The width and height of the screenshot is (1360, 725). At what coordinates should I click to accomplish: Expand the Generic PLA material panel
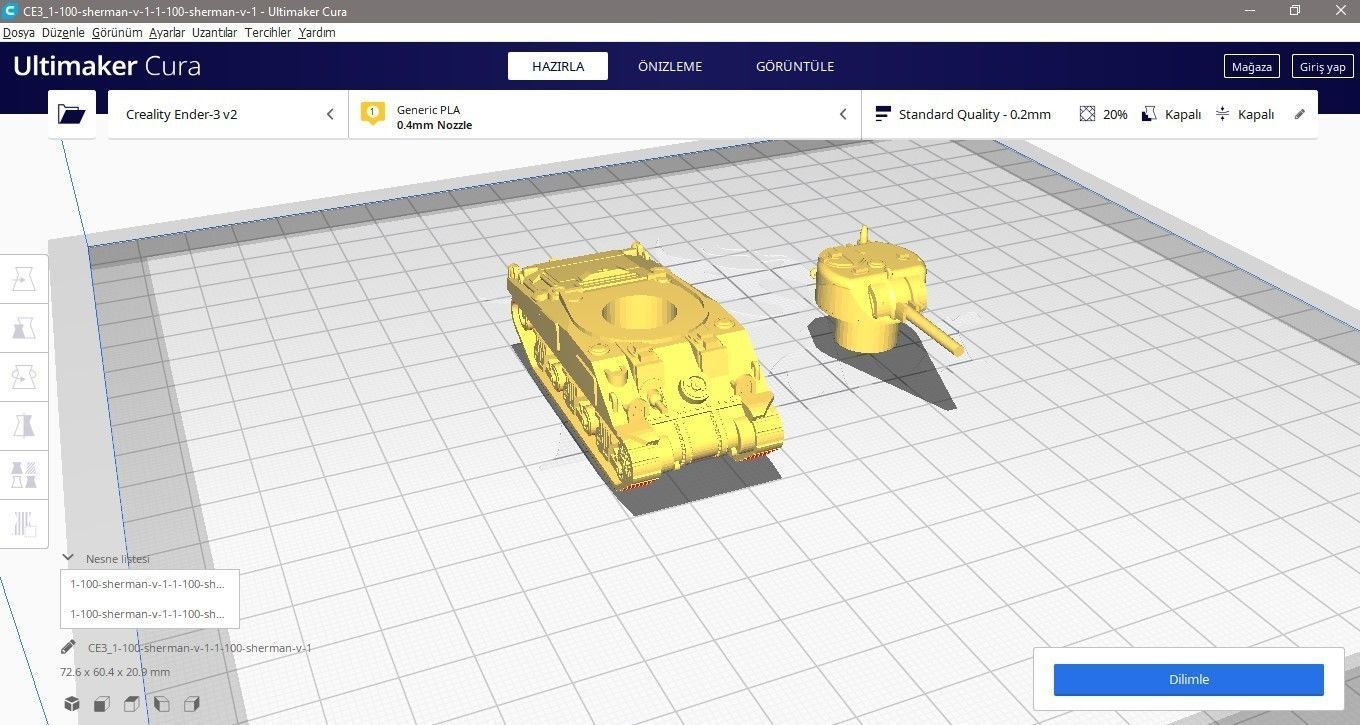[x=605, y=114]
